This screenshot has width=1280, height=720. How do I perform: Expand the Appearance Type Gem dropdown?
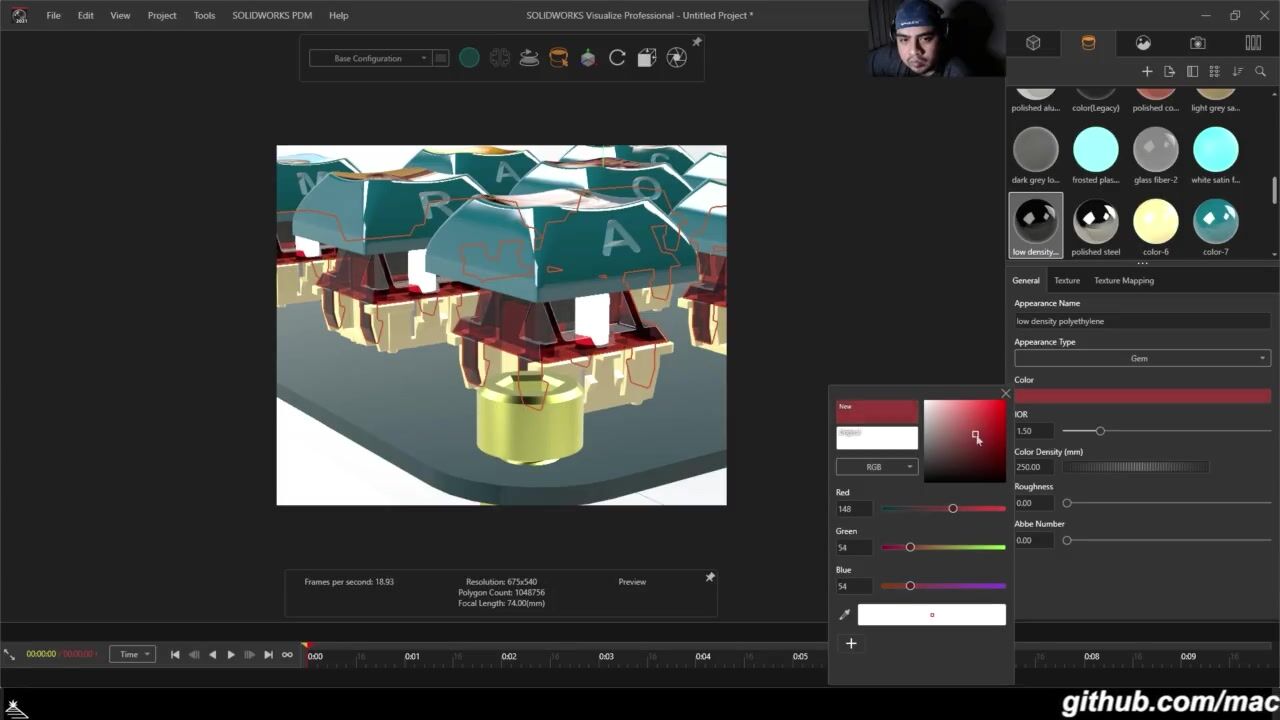click(1142, 358)
